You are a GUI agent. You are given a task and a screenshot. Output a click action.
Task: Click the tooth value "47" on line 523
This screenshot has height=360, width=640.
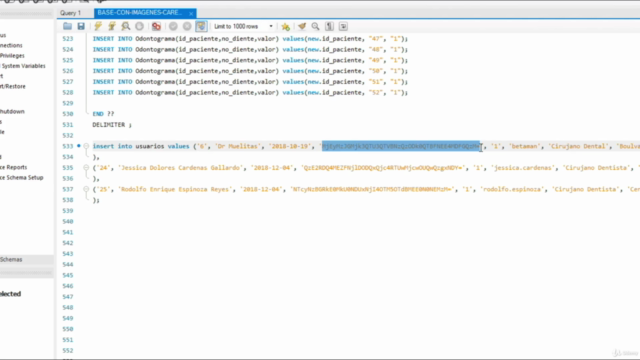pyautogui.click(x=375, y=39)
